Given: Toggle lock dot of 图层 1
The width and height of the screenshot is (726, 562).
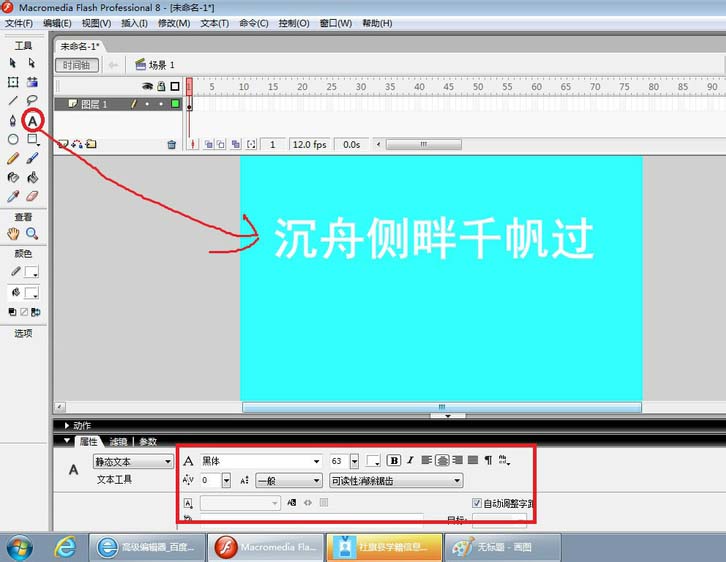Looking at the screenshot, I should coord(161,104).
